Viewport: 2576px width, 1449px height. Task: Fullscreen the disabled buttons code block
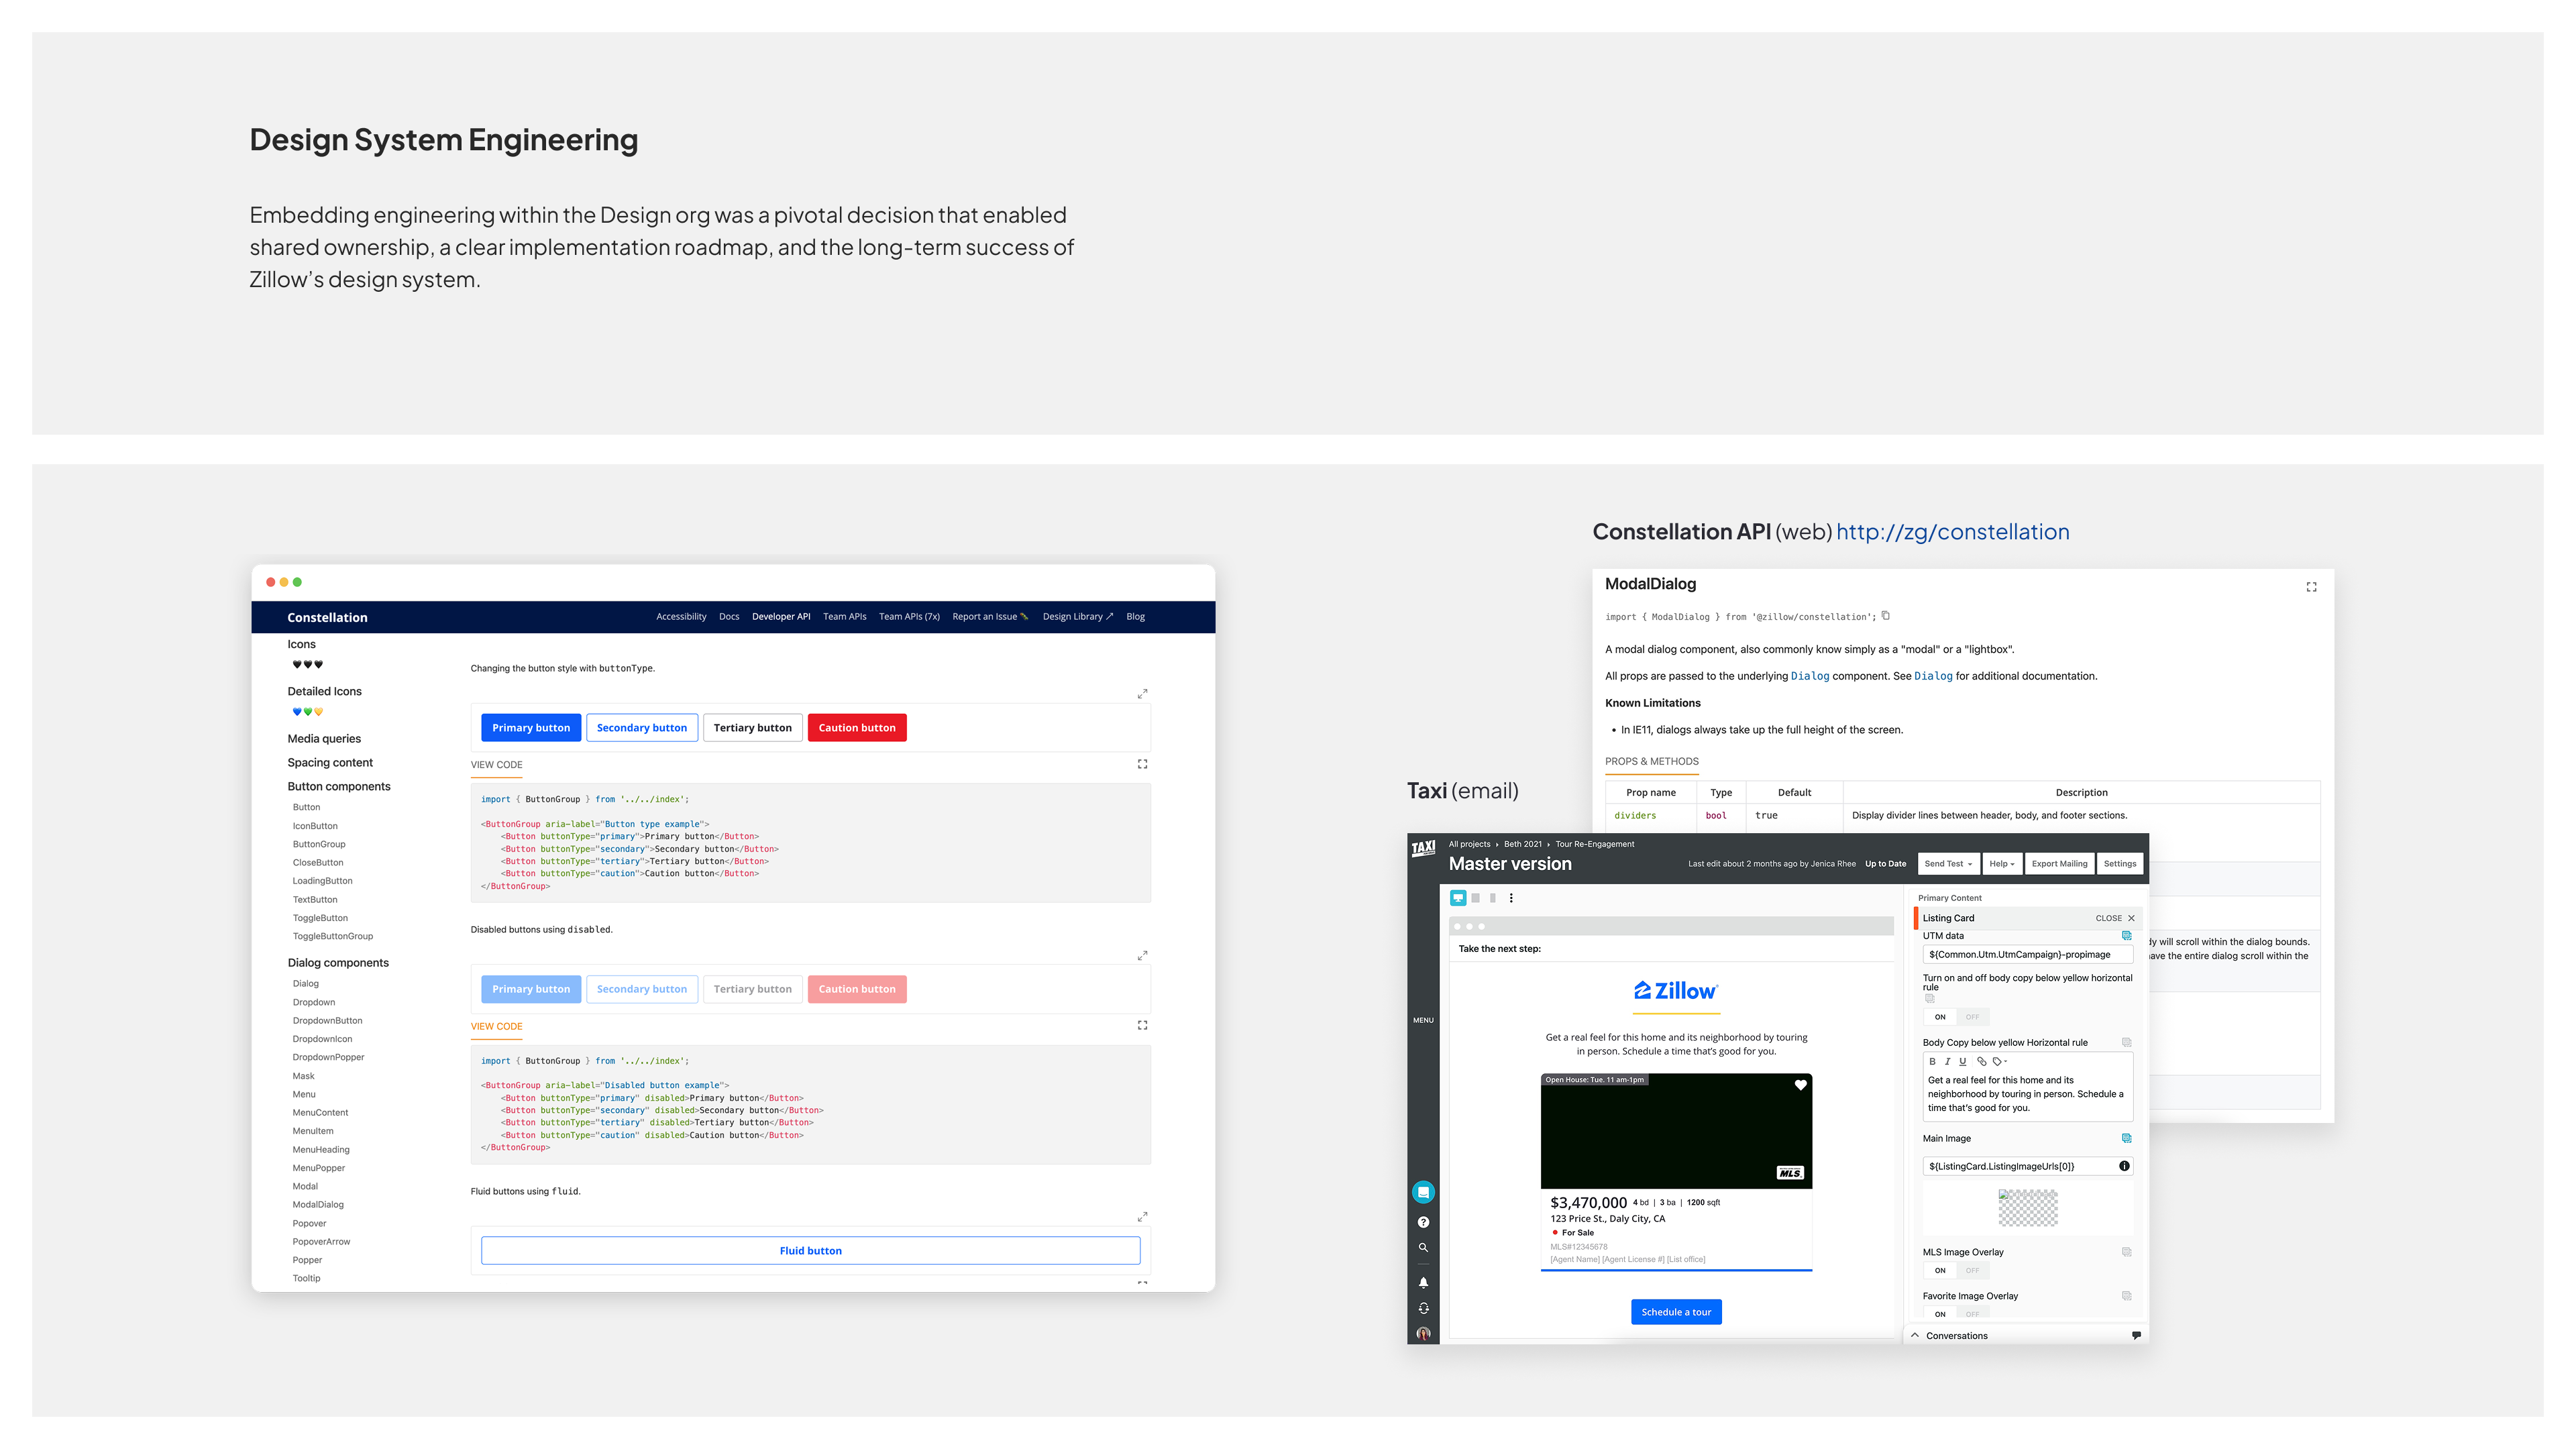[x=1142, y=1026]
